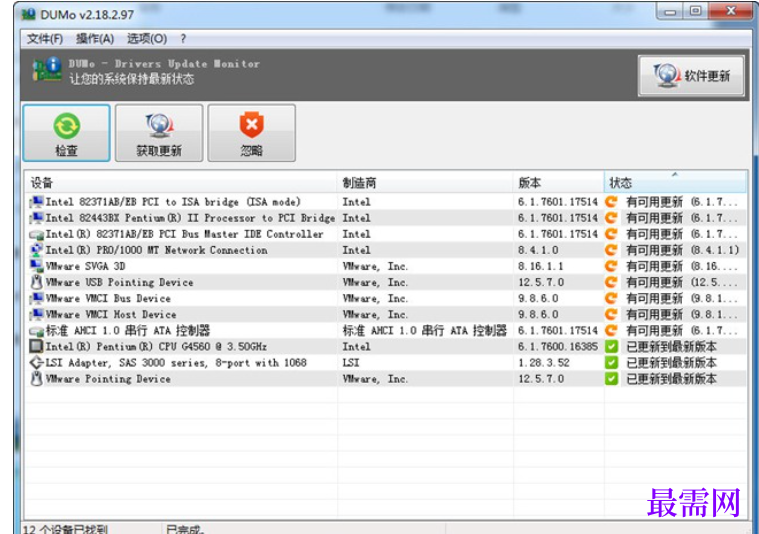Click green check icon for VMware Pointing Device
The height and width of the screenshot is (534, 759).
click(611, 379)
